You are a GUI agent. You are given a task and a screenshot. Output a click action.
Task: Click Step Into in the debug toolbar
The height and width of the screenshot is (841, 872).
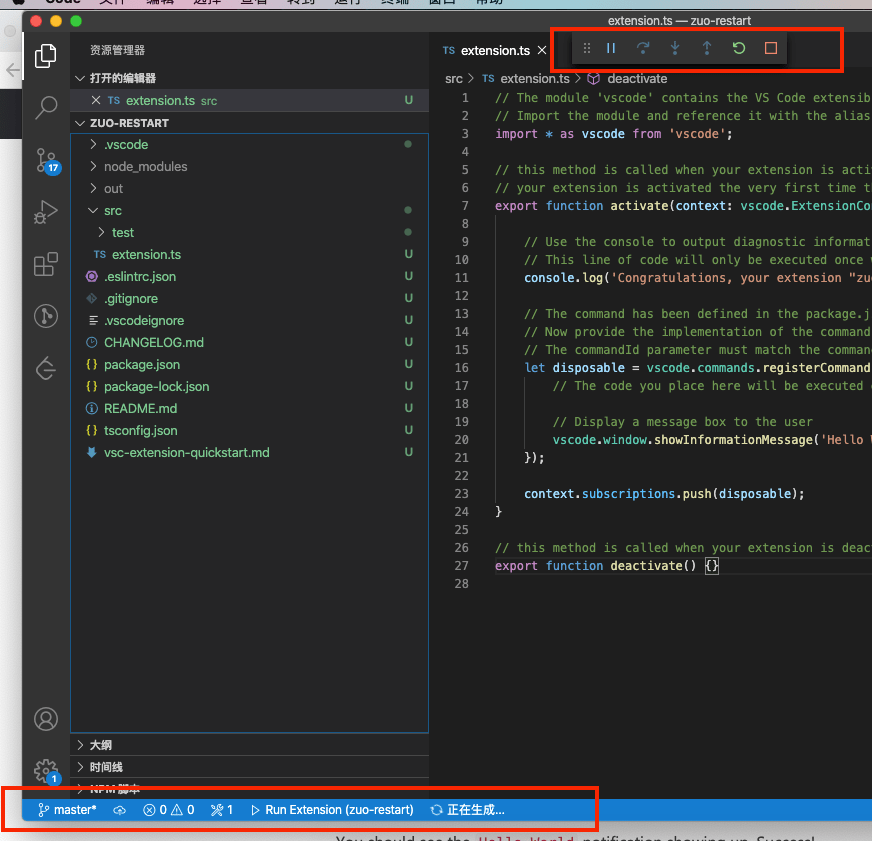675,47
